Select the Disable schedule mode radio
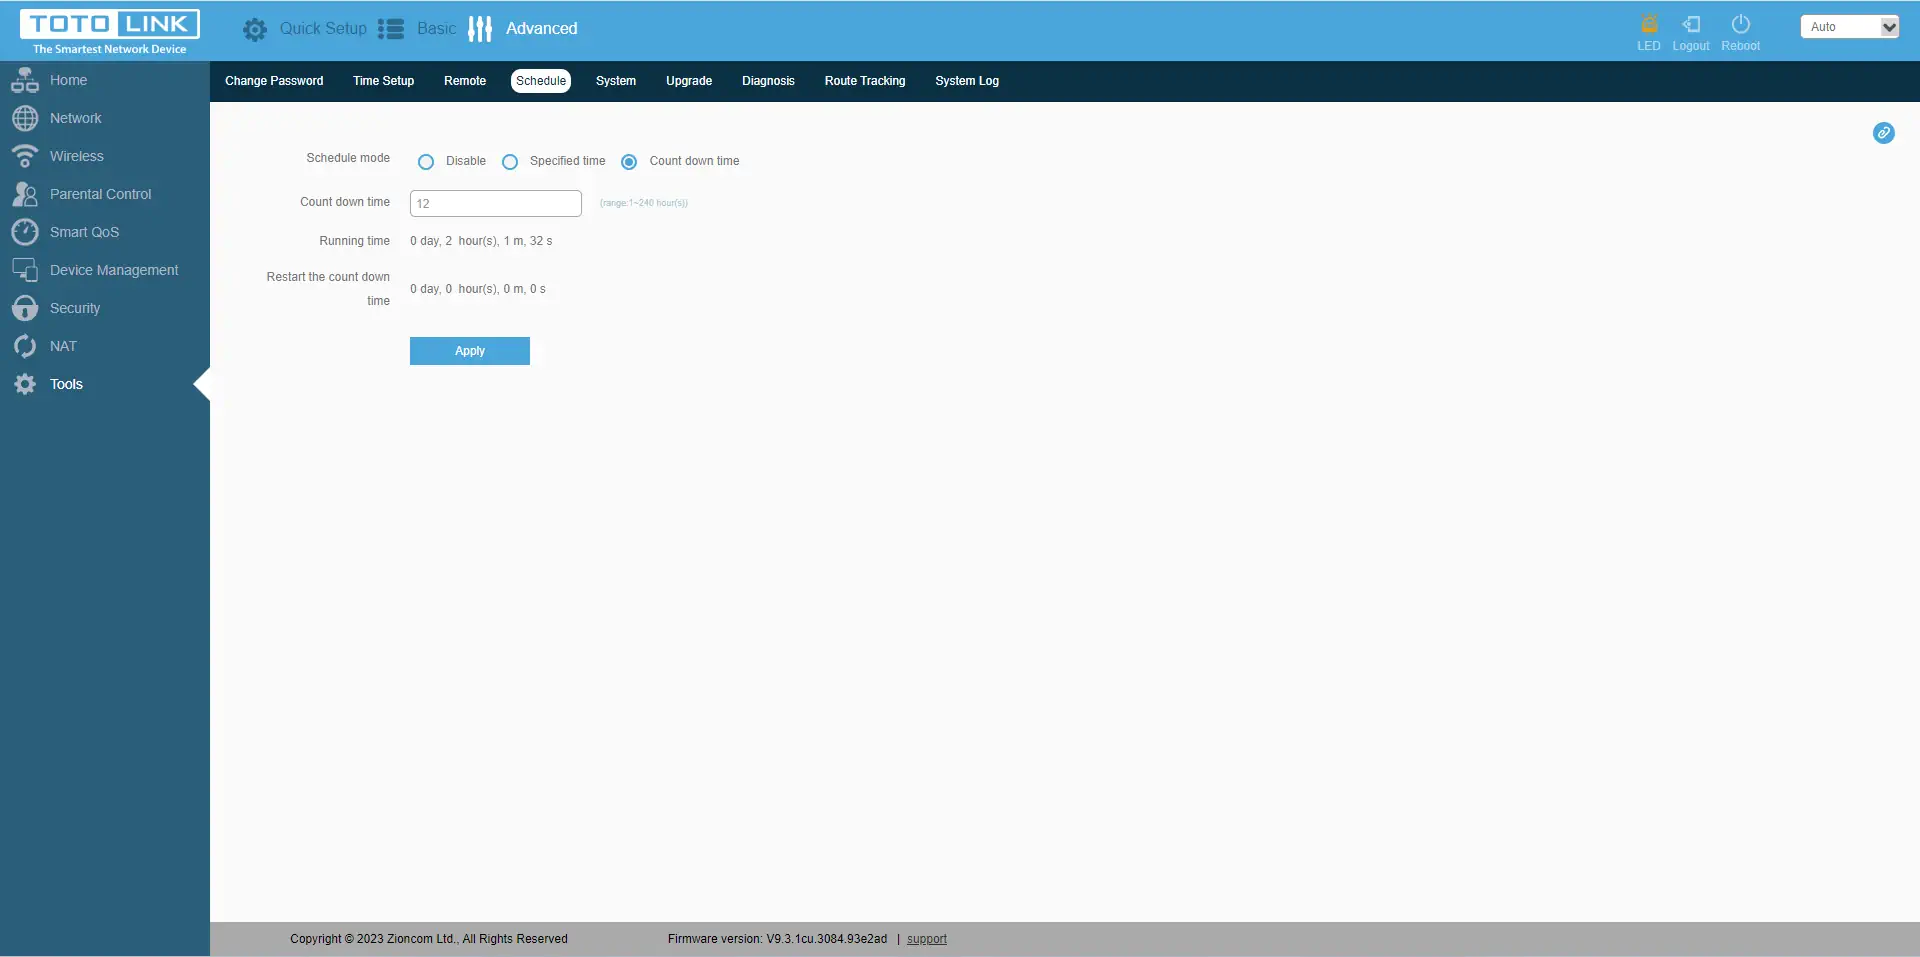 click(x=426, y=162)
